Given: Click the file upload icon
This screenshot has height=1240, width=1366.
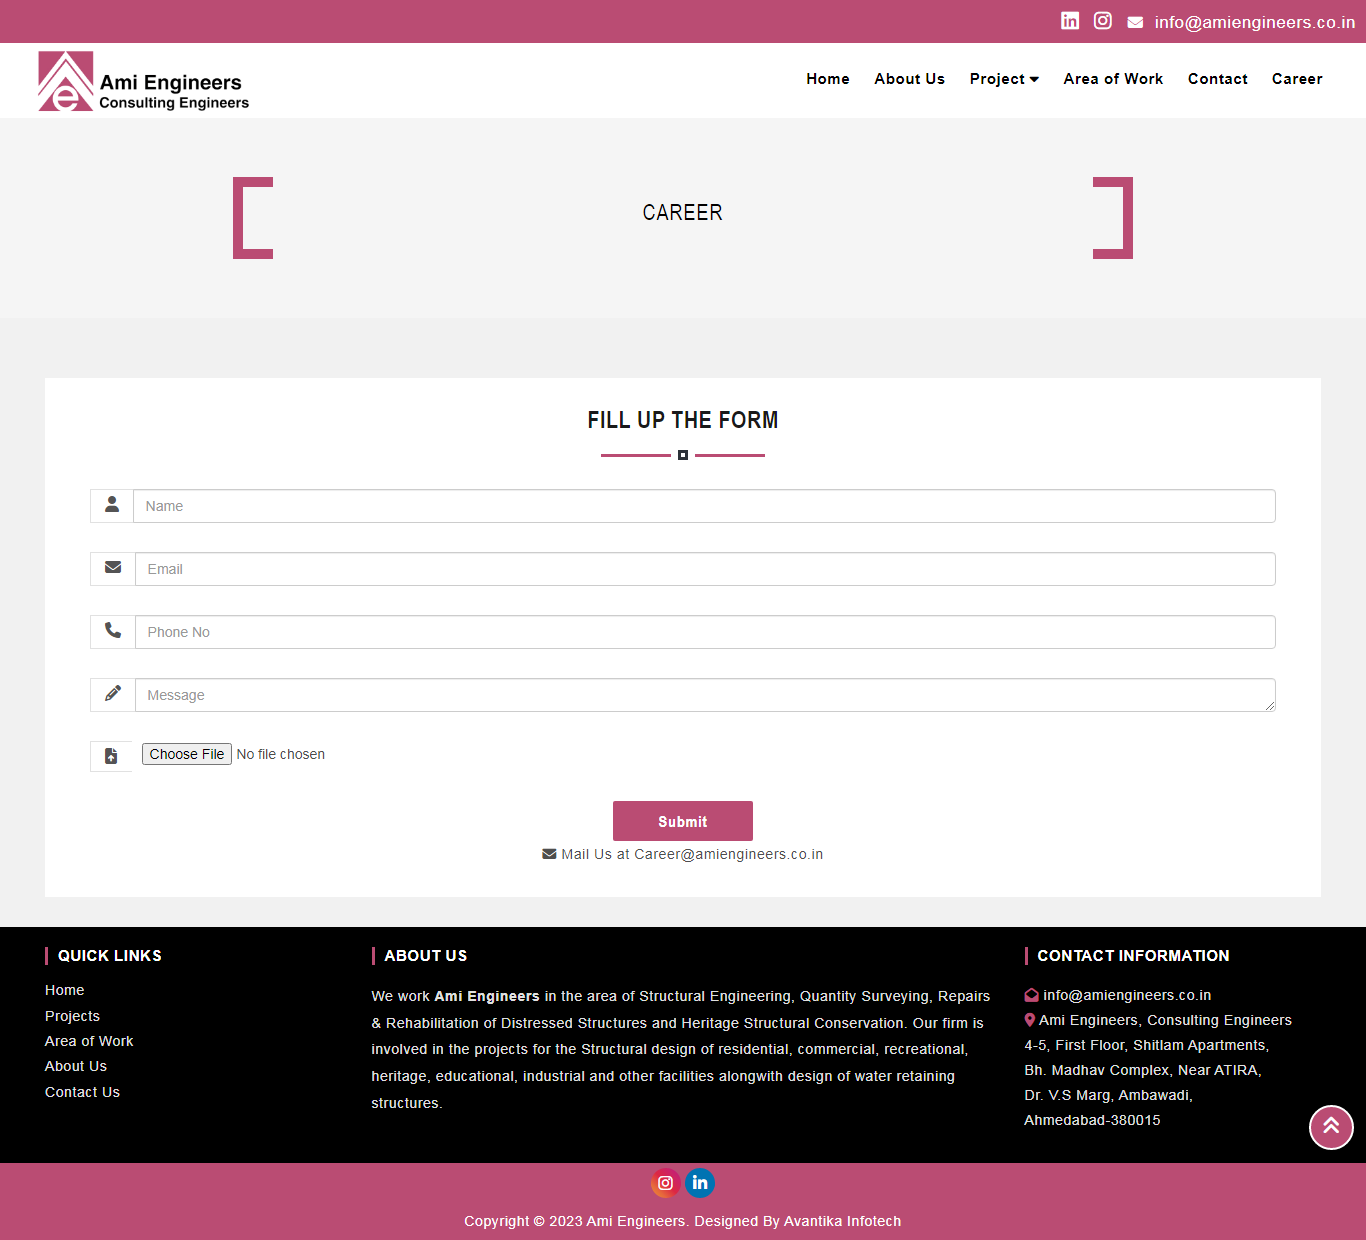Looking at the screenshot, I should pyautogui.click(x=111, y=756).
